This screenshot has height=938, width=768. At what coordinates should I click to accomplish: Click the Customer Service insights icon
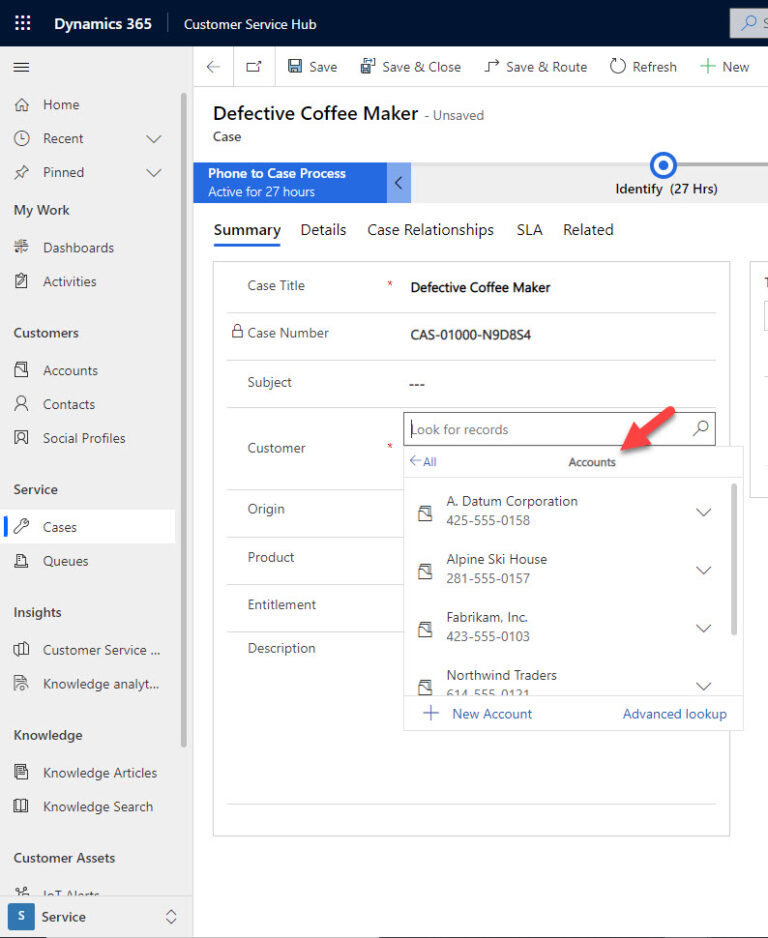click(22, 649)
